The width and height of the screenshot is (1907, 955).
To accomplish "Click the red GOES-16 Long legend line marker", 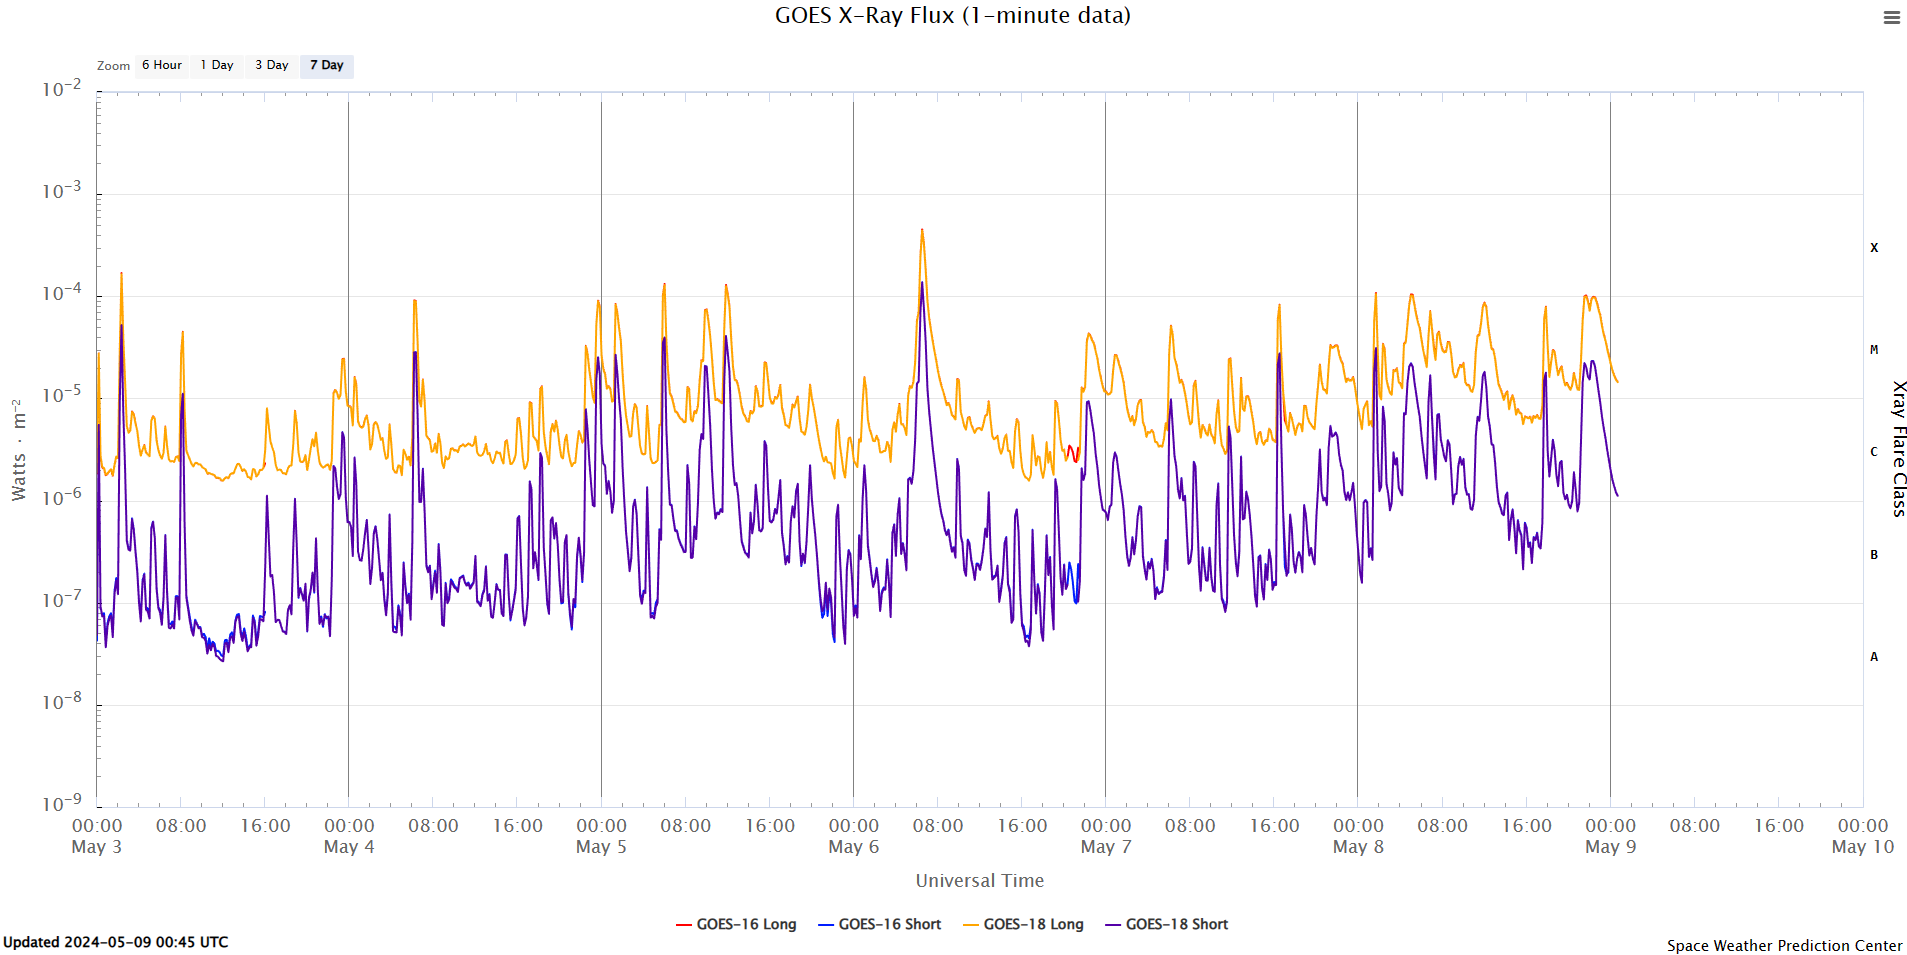I will click(684, 925).
